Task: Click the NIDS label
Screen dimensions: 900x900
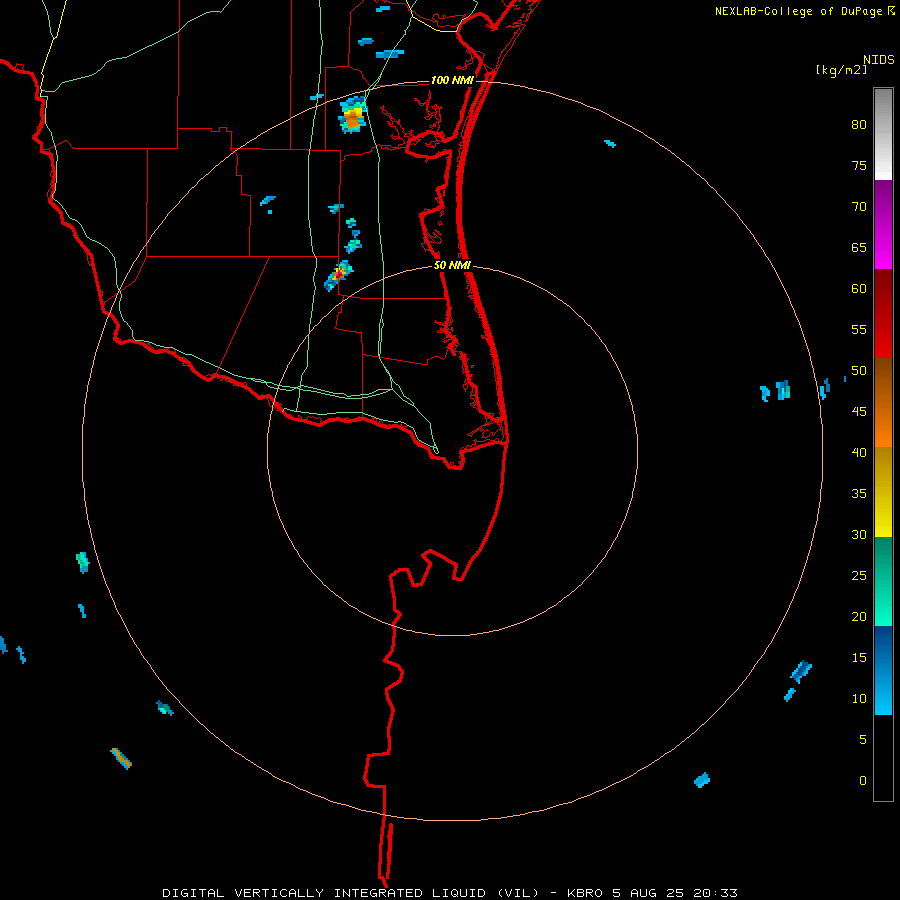Action: coord(878,59)
